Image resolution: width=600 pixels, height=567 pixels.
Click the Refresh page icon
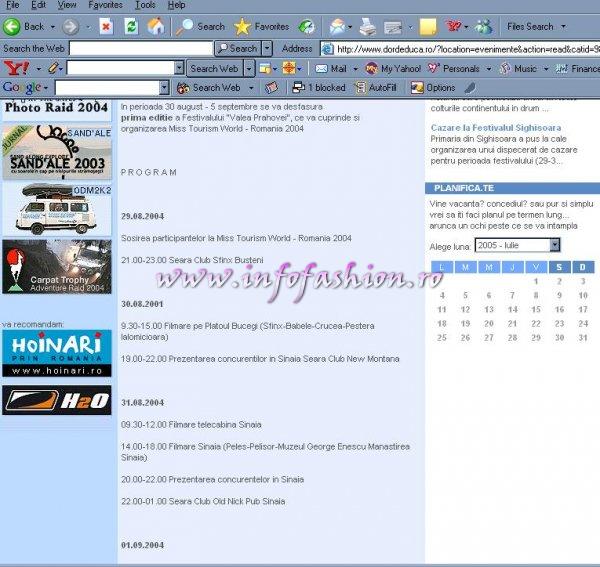(131, 27)
